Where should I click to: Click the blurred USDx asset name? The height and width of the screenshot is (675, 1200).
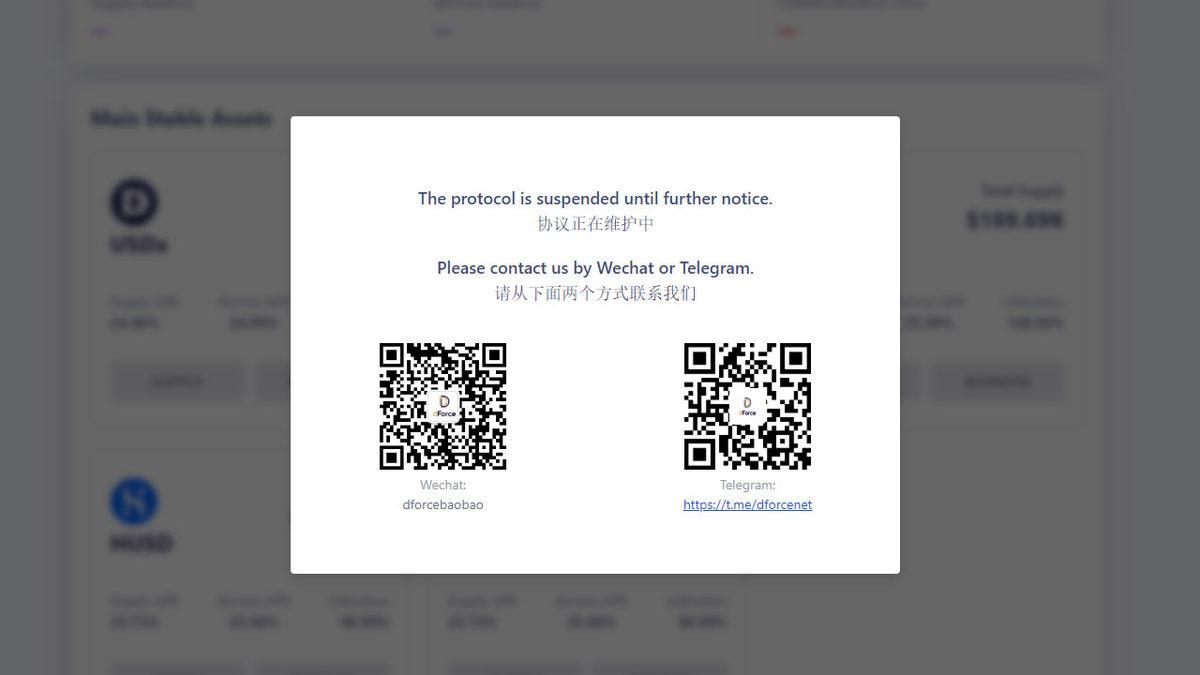139,245
